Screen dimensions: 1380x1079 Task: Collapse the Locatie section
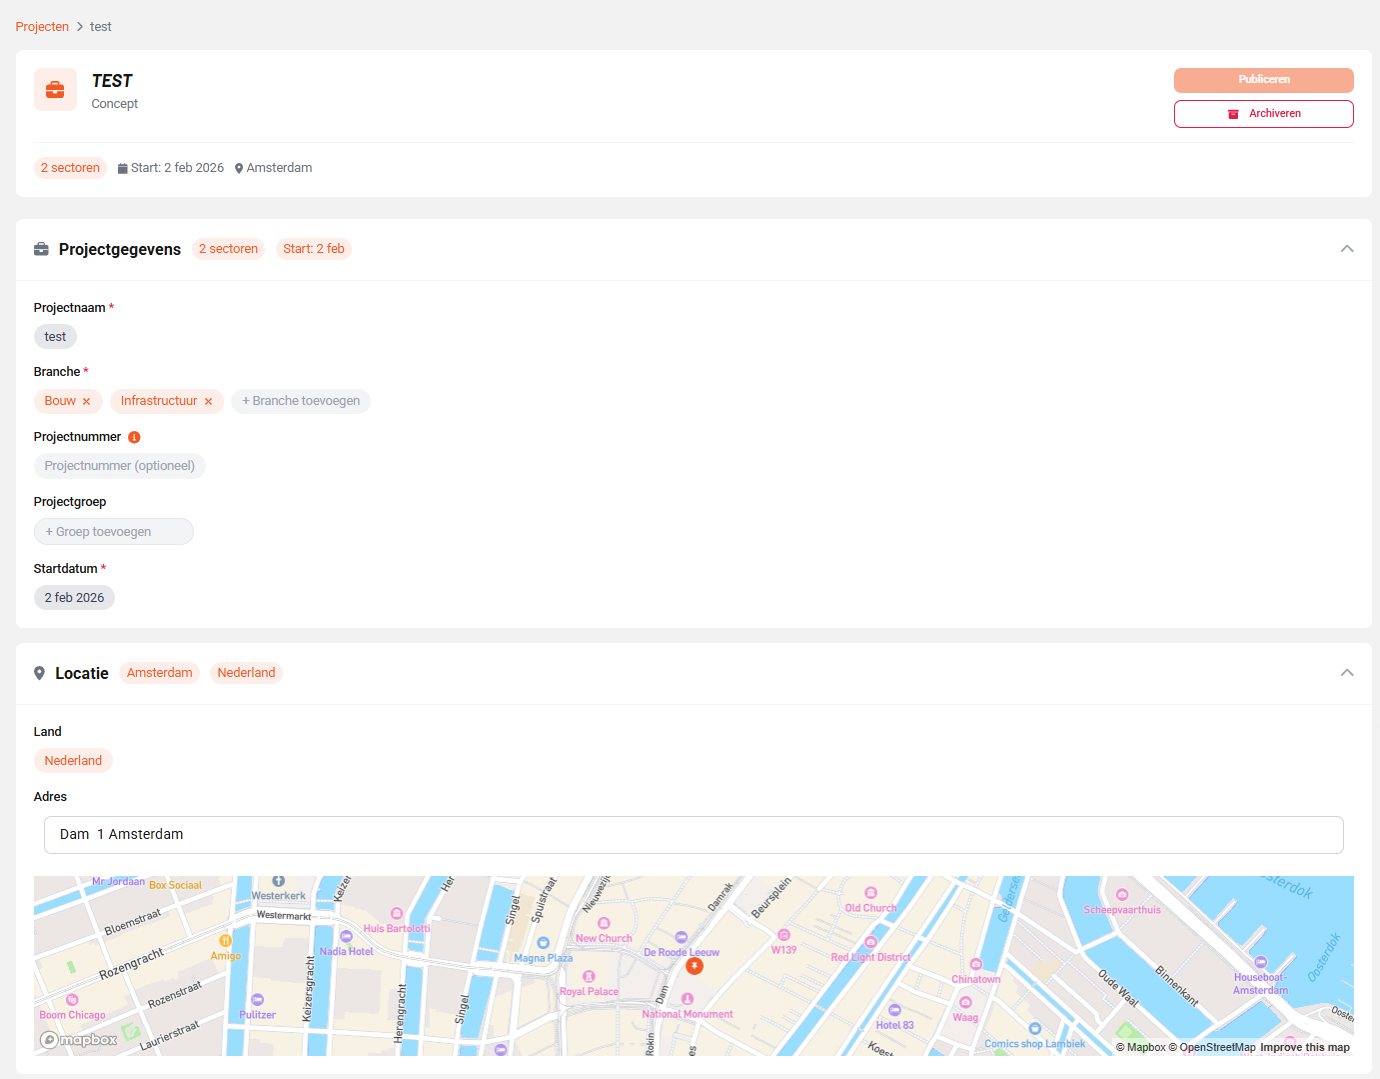tap(1346, 673)
